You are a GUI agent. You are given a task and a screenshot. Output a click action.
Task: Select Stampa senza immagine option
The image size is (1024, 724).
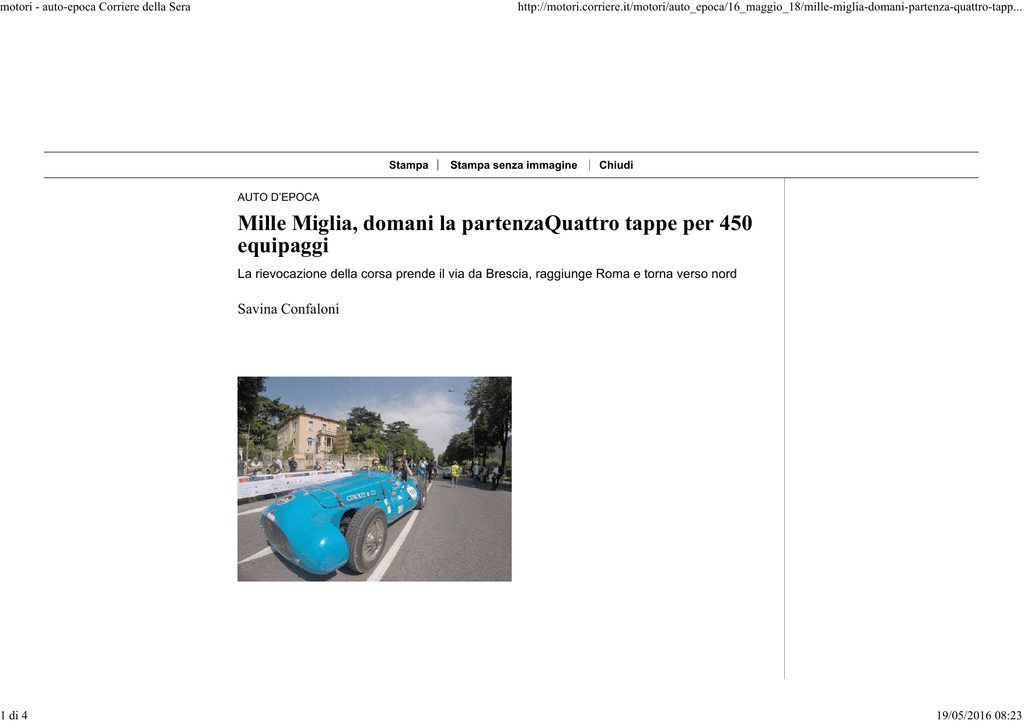pyautogui.click(x=513, y=165)
